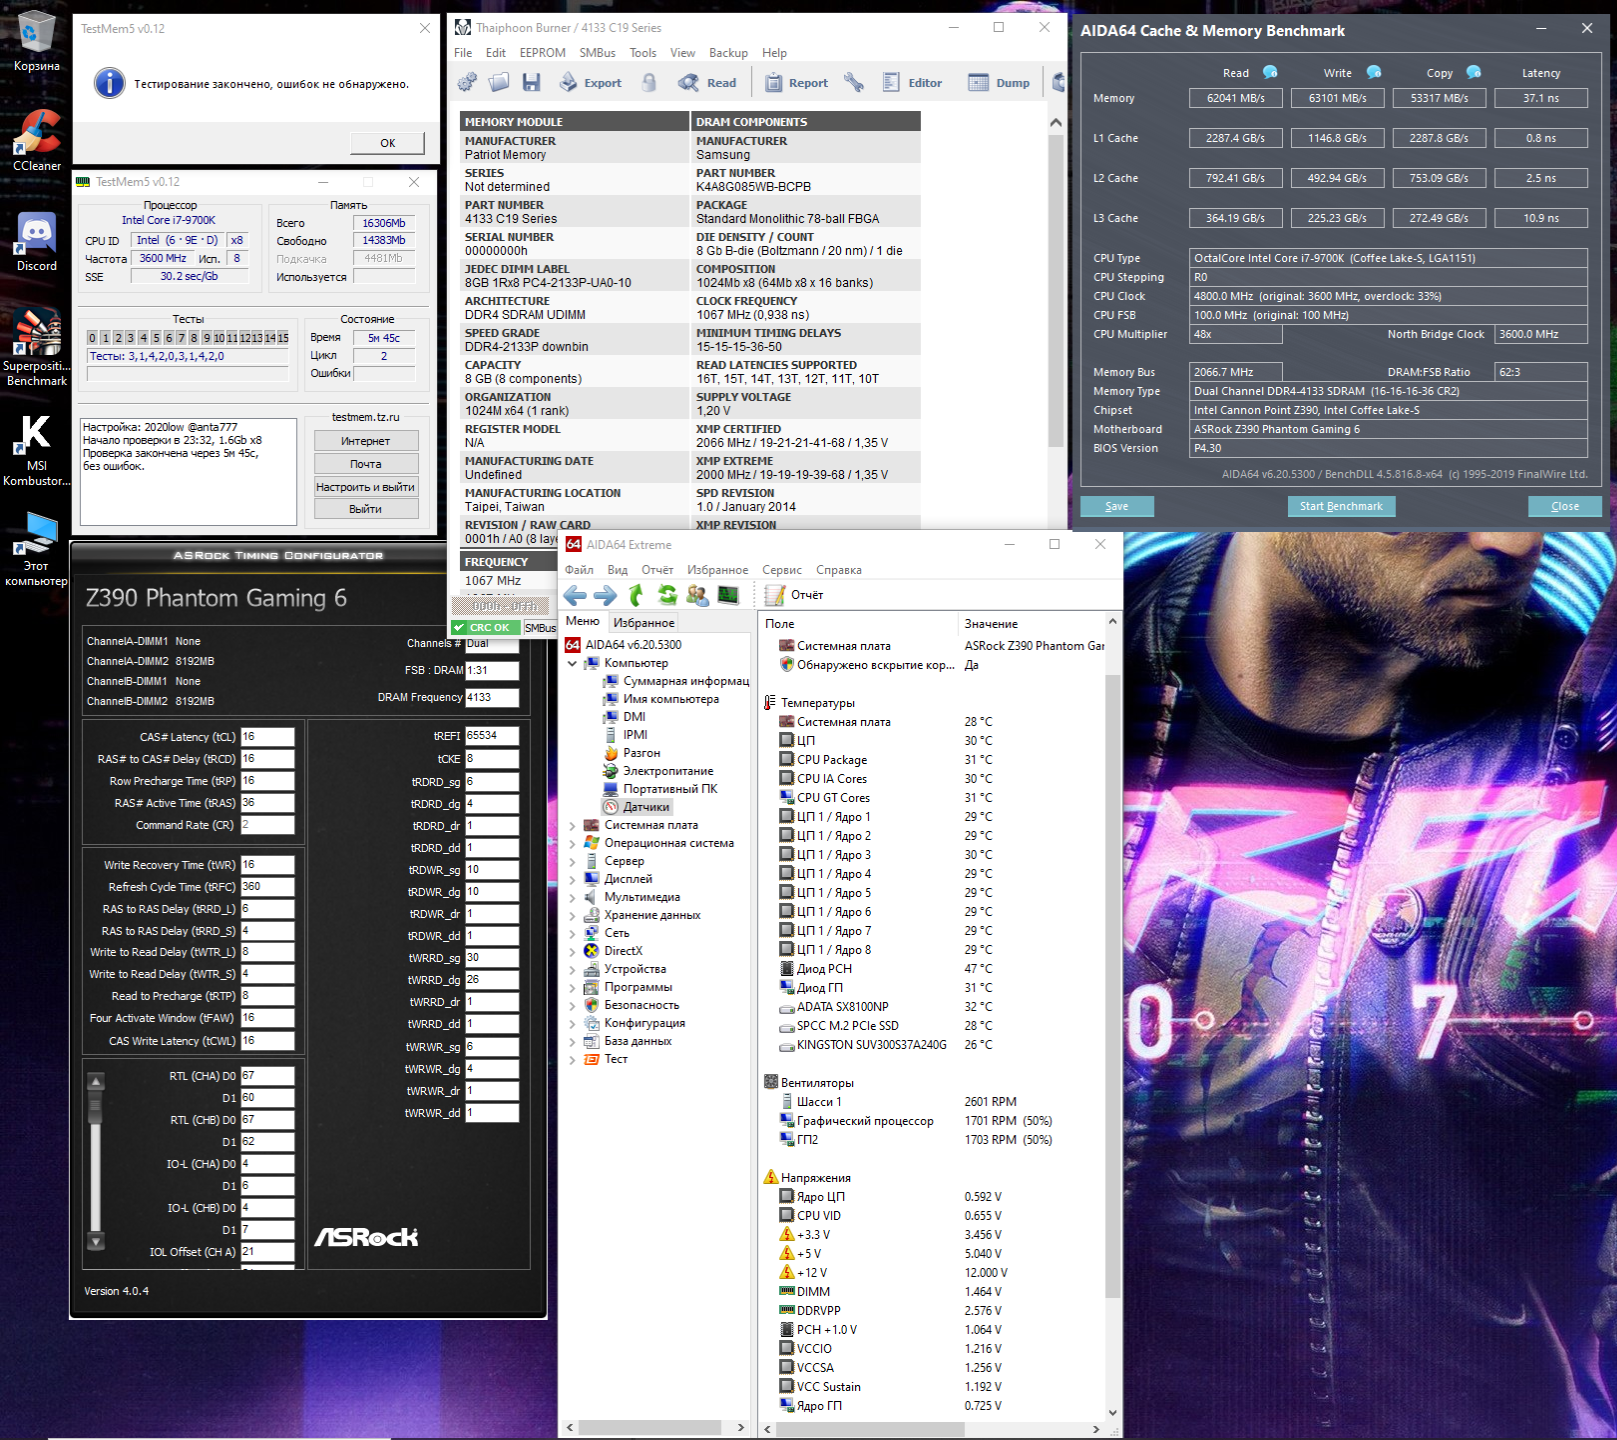Click the CAS# Latency (tCL) input field
Image resolution: width=1617 pixels, height=1440 pixels.
pos(267,737)
